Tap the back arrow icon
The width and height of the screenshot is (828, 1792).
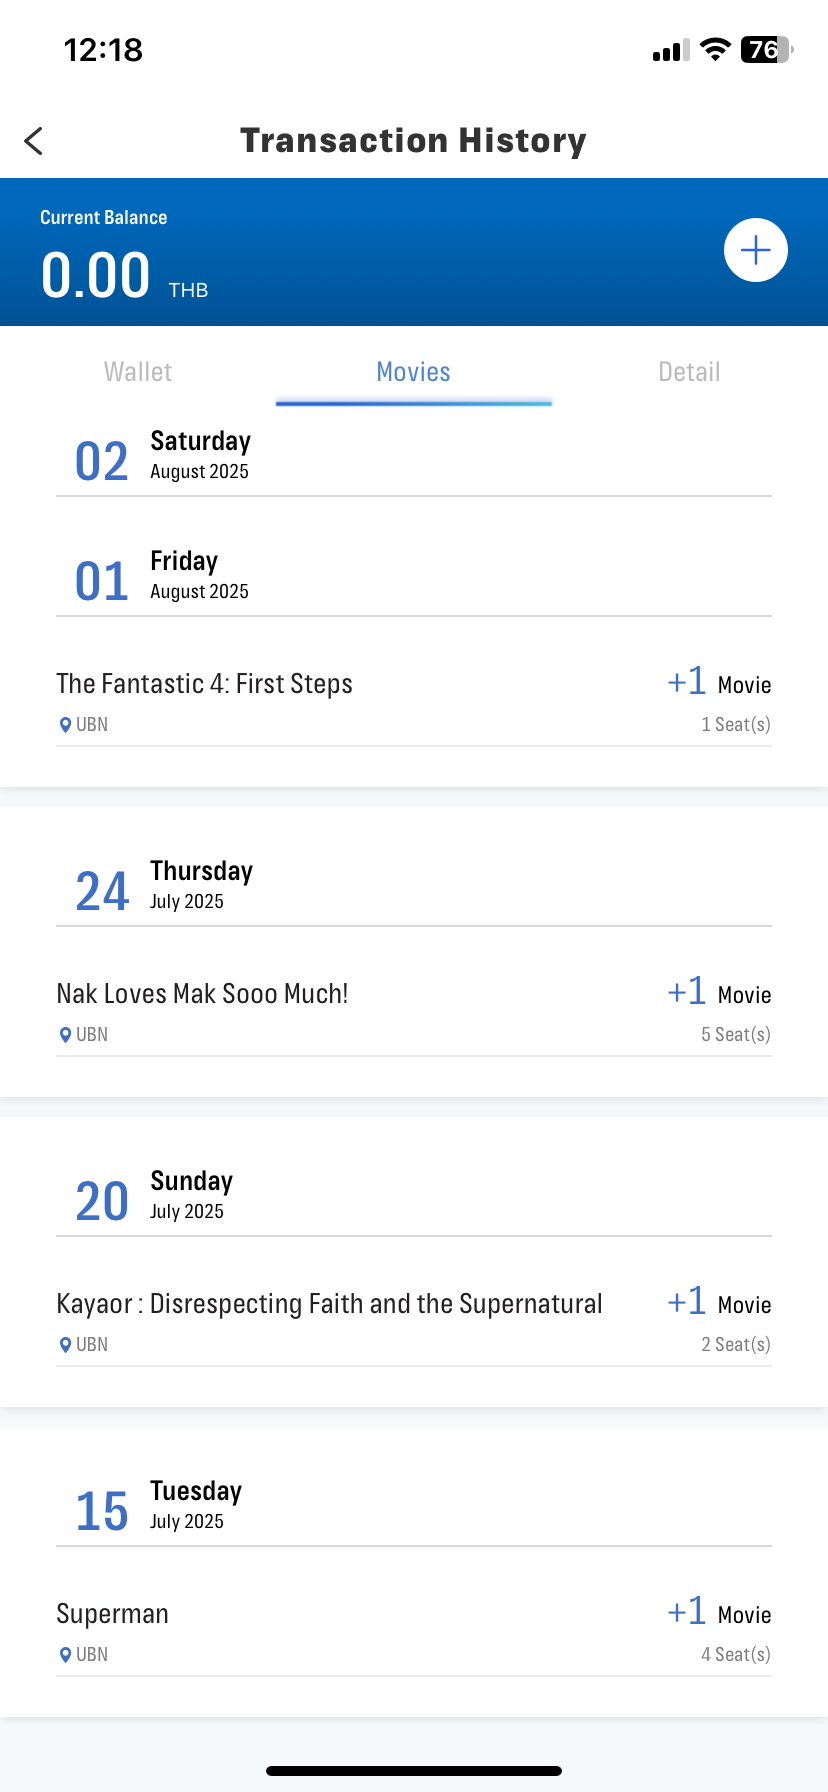click(34, 141)
